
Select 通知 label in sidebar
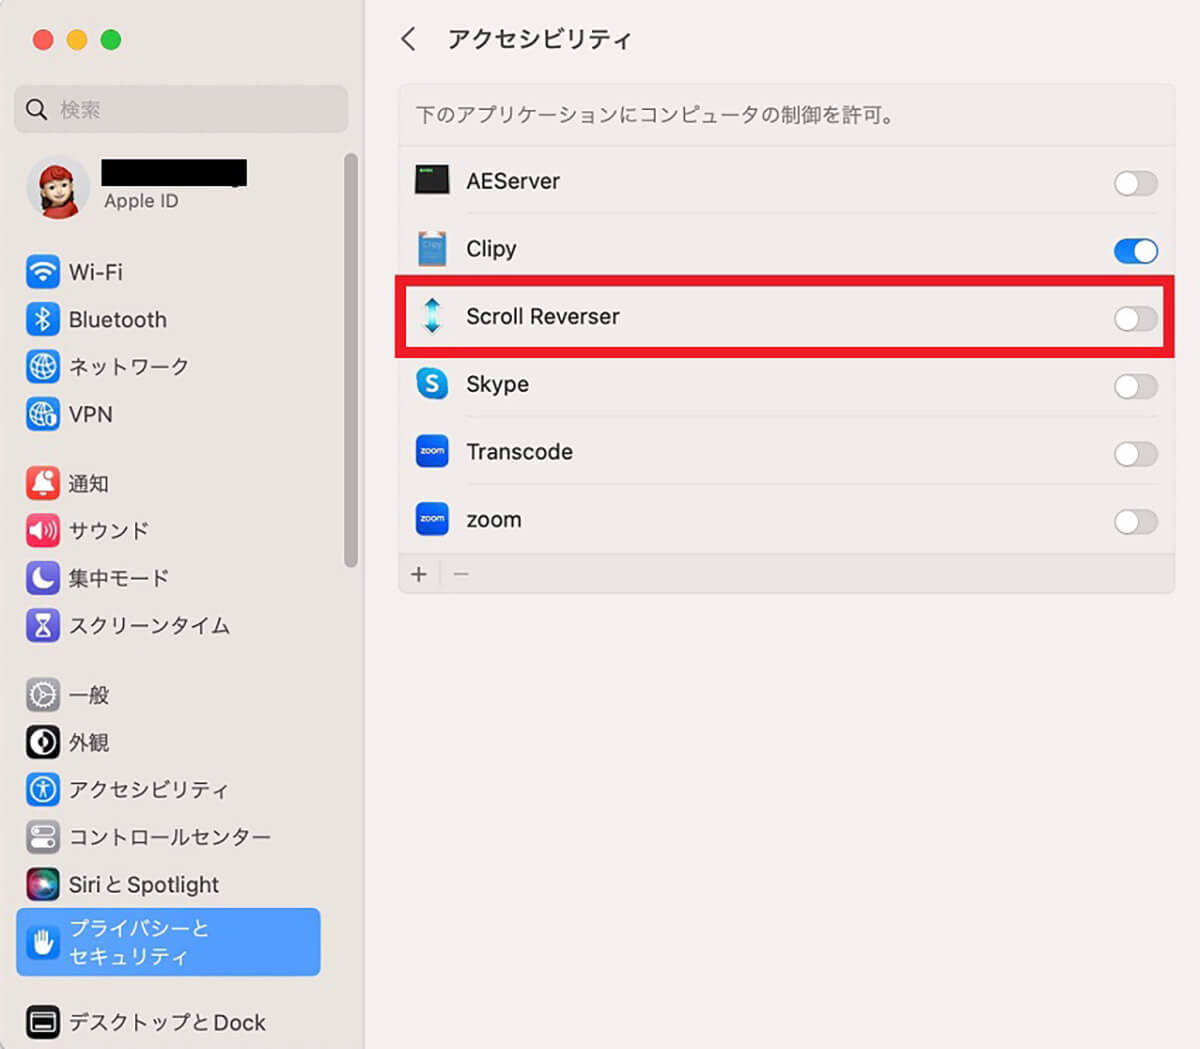tap(88, 484)
